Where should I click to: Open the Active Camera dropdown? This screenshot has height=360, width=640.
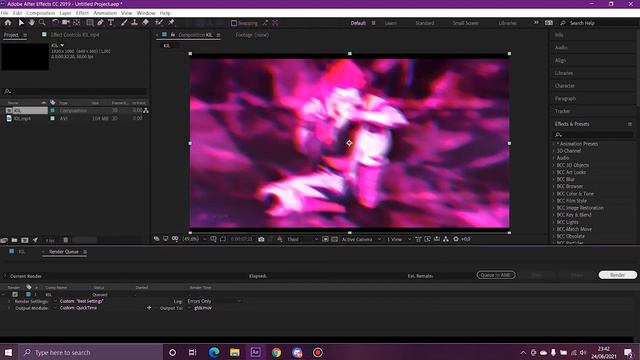pyautogui.click(x=361, y=239)
